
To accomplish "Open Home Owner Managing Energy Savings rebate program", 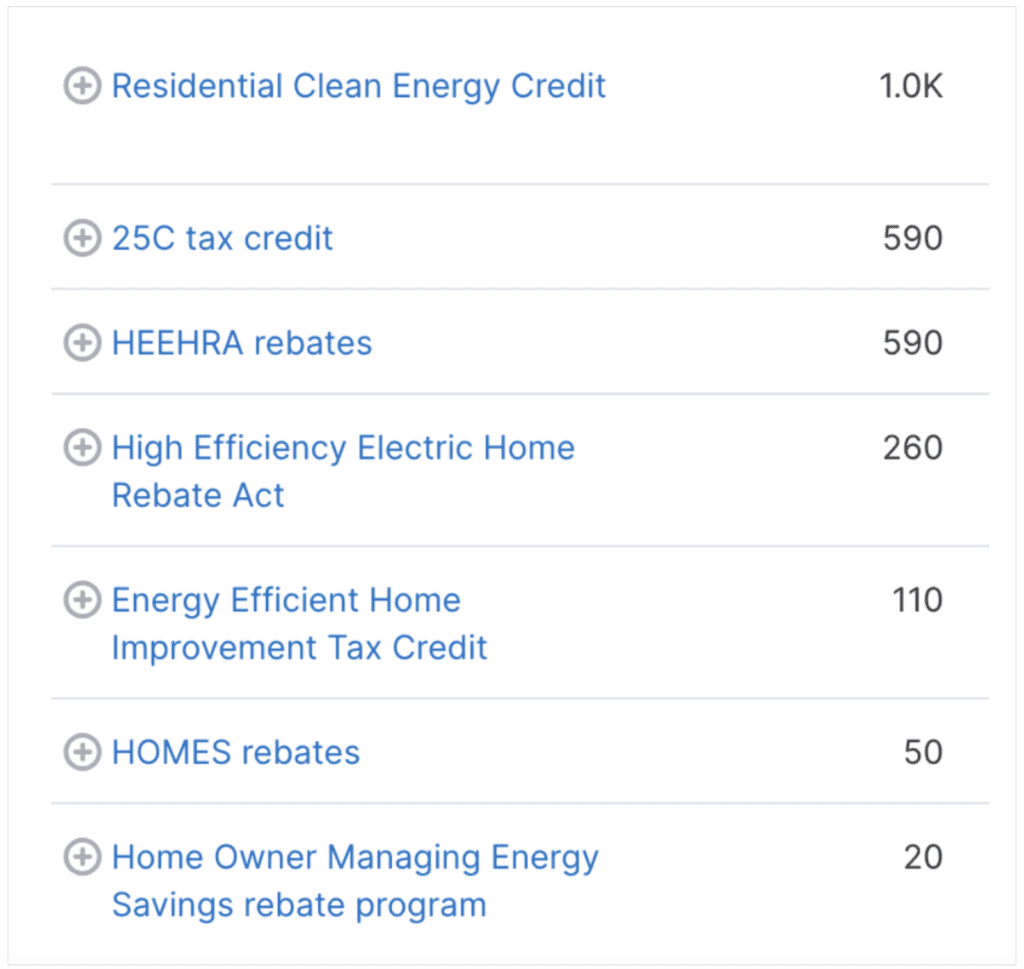I will [355, 882].
